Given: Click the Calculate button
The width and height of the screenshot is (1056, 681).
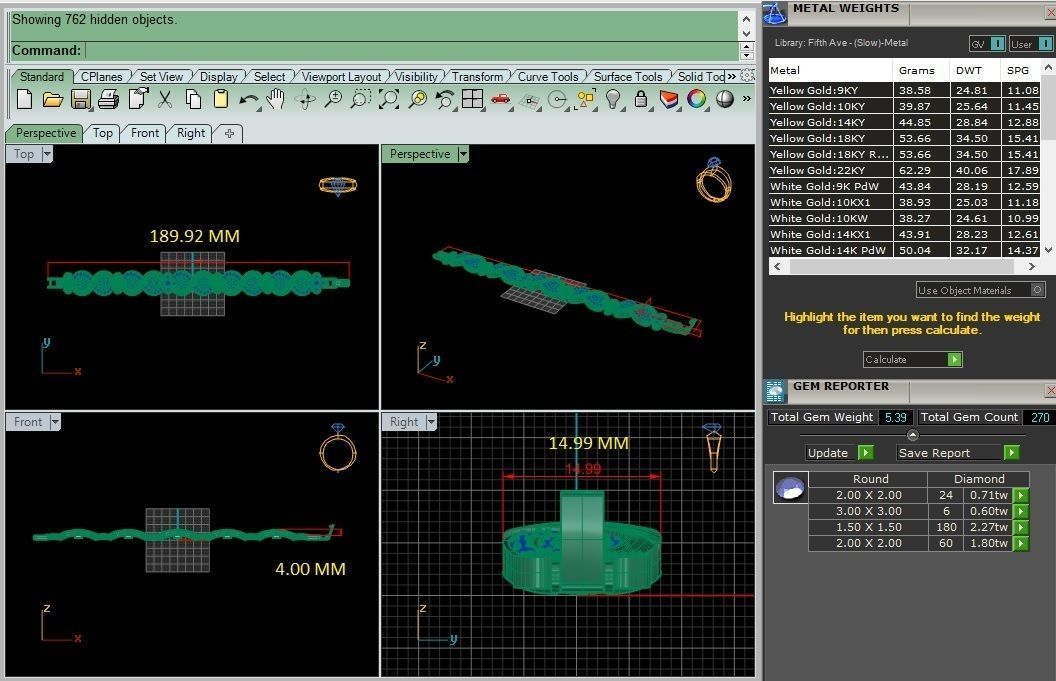Looking at the screenshot, I should pyautogui.click(x=913, y=360).
